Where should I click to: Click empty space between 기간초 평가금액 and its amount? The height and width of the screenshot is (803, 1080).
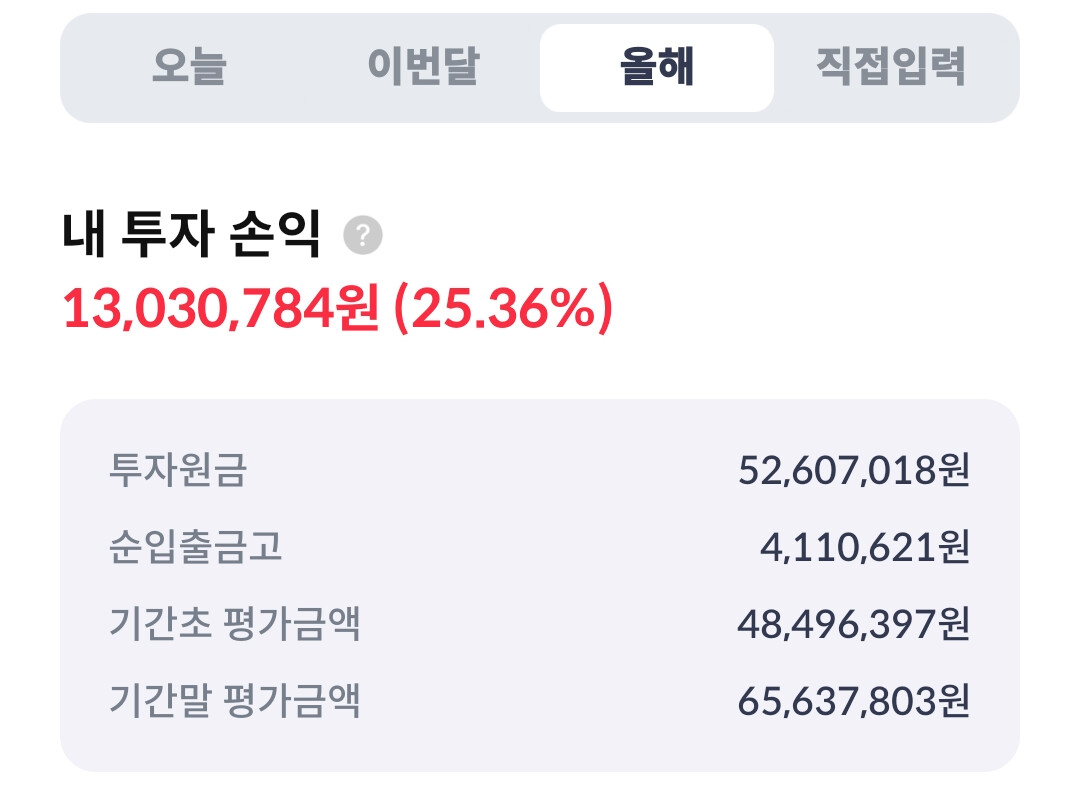point(550,624)
